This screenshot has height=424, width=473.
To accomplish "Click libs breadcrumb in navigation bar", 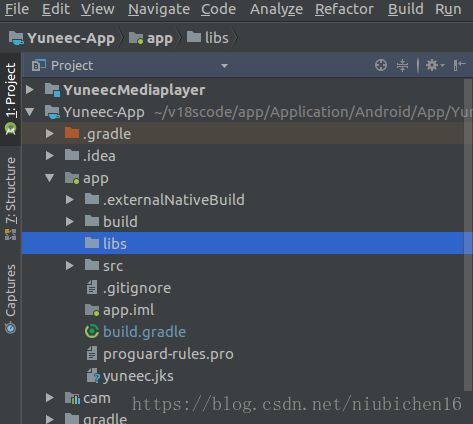I will coord(208,38).
